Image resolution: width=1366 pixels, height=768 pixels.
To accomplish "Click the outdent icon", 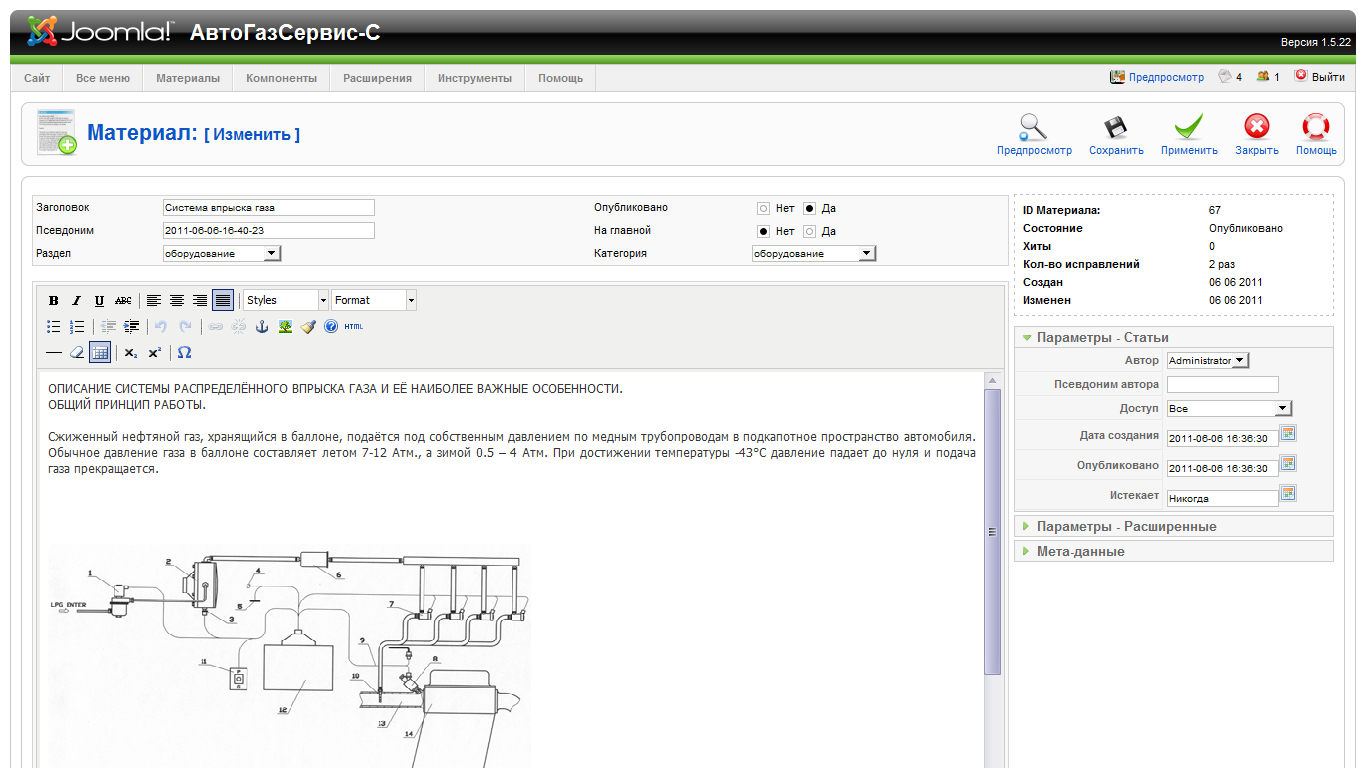I will (109, 326).
